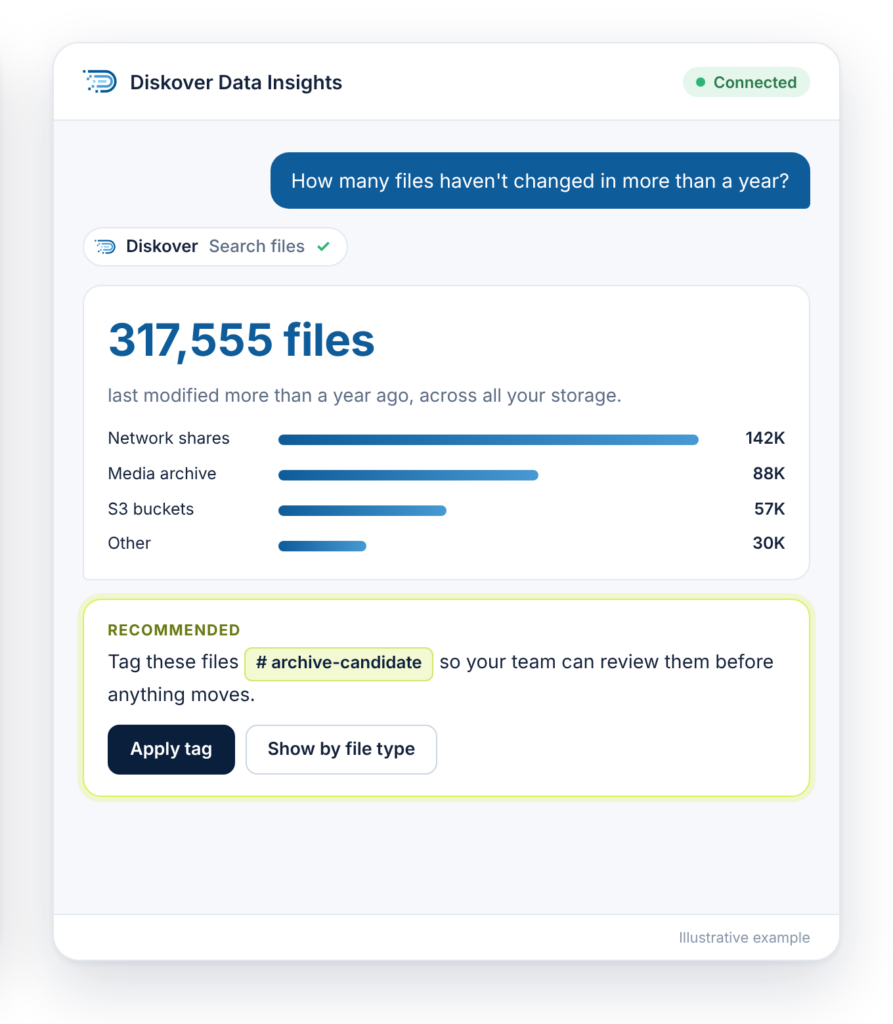The width and height of the screenshot is (893, 1024).
Task: Click the Media archive label
Action: pyautogui.click(x=162, y=473)
